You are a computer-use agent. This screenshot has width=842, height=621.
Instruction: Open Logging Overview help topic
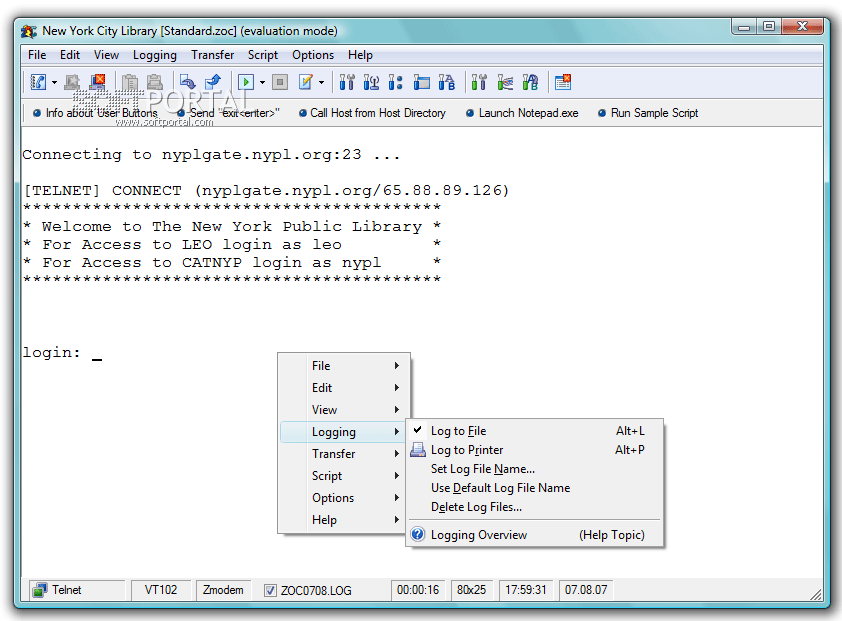click(535, 535)
